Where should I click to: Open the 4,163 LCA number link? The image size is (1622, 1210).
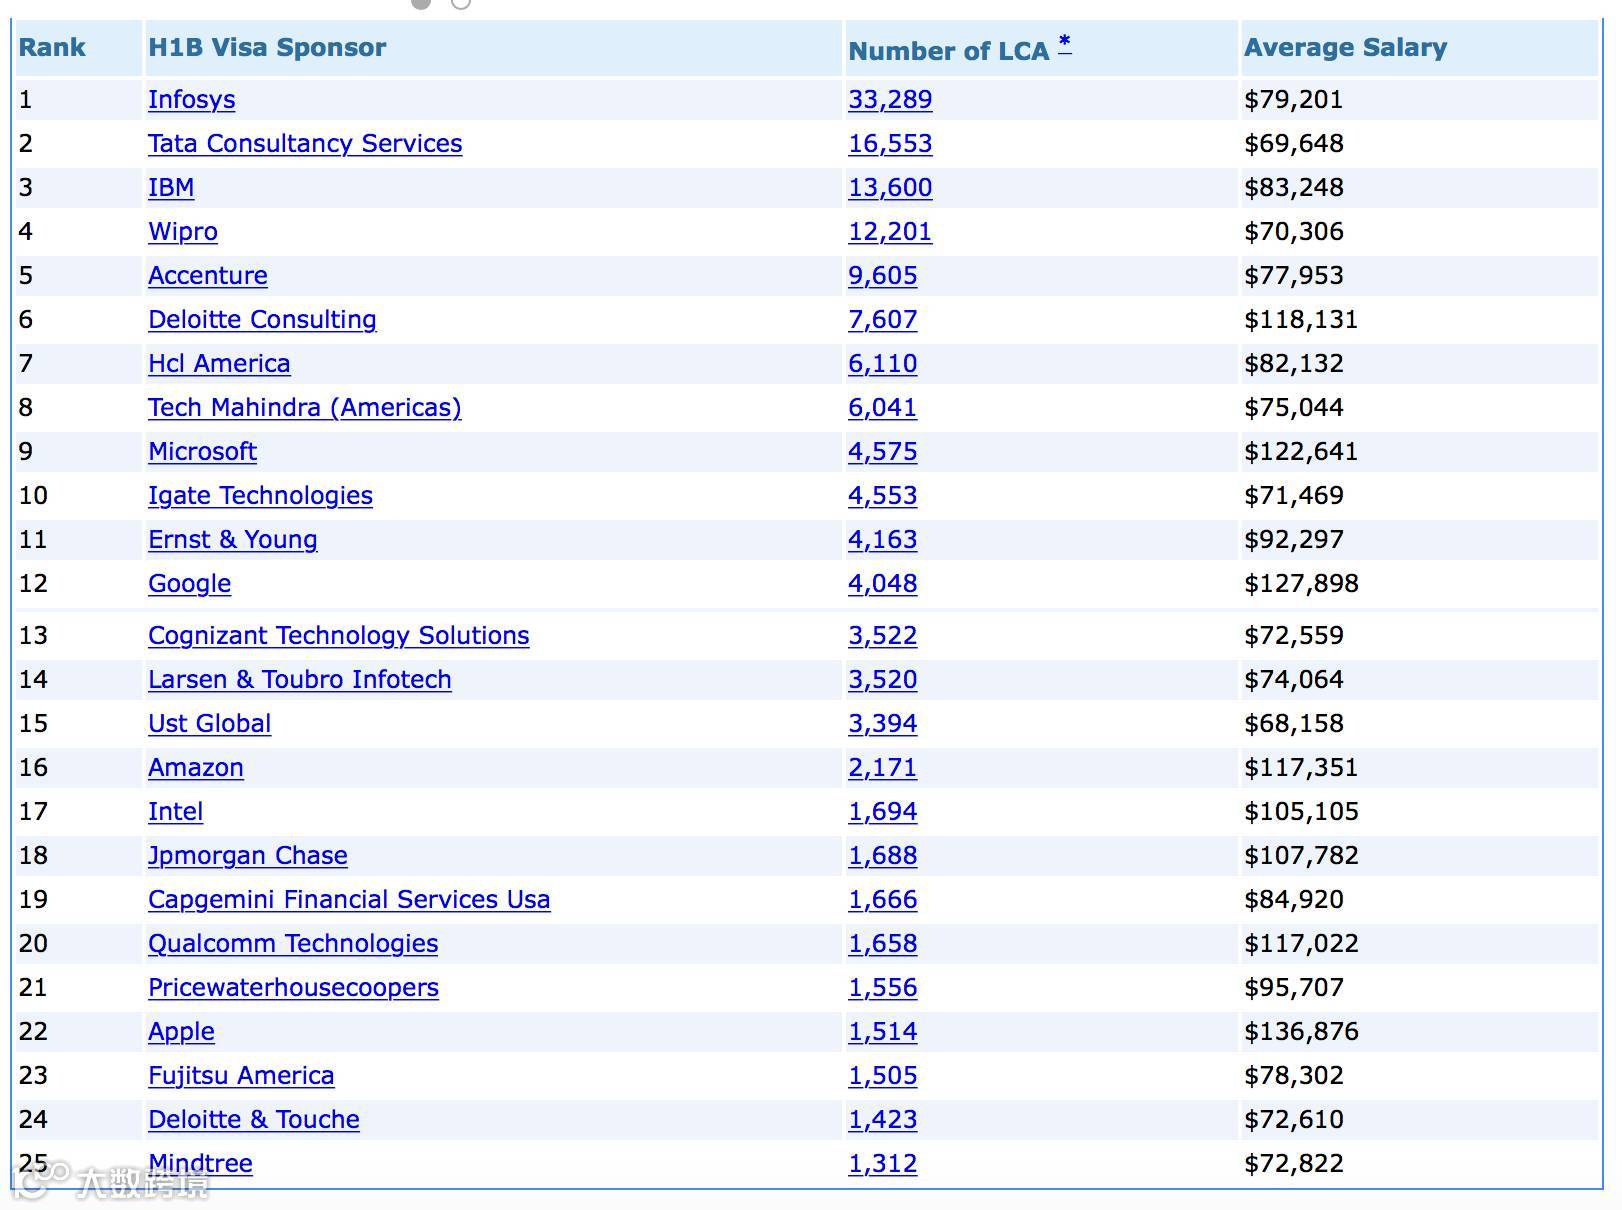click(x=883, y=540)
